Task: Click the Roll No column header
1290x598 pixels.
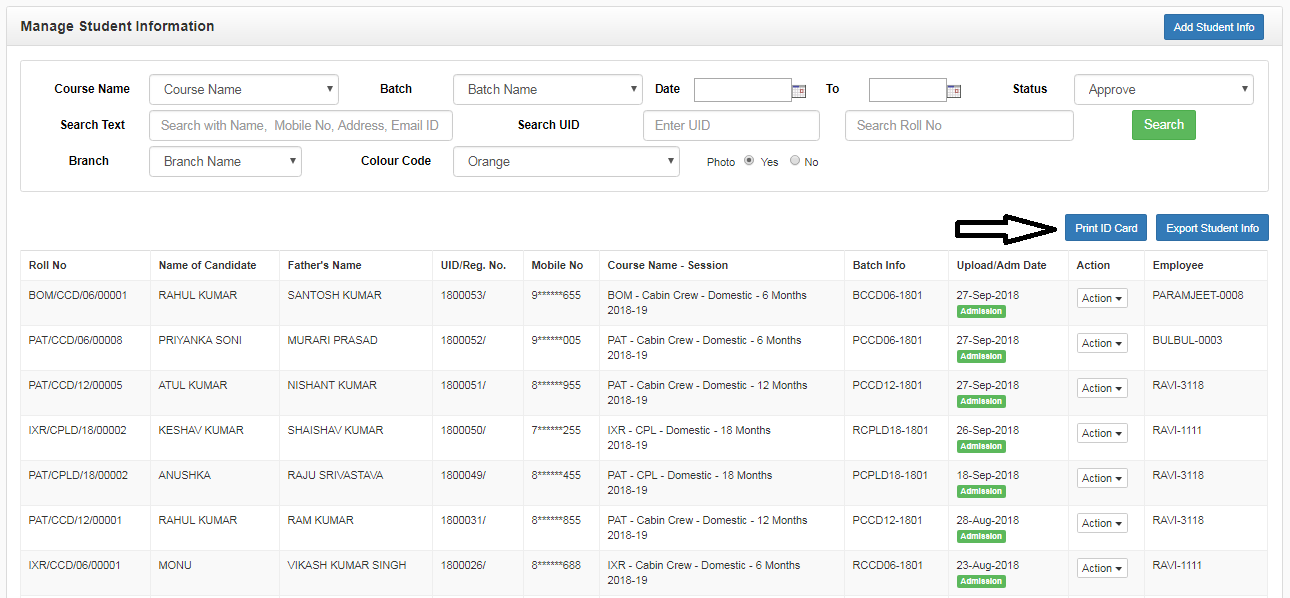Action: pos(48,265)
